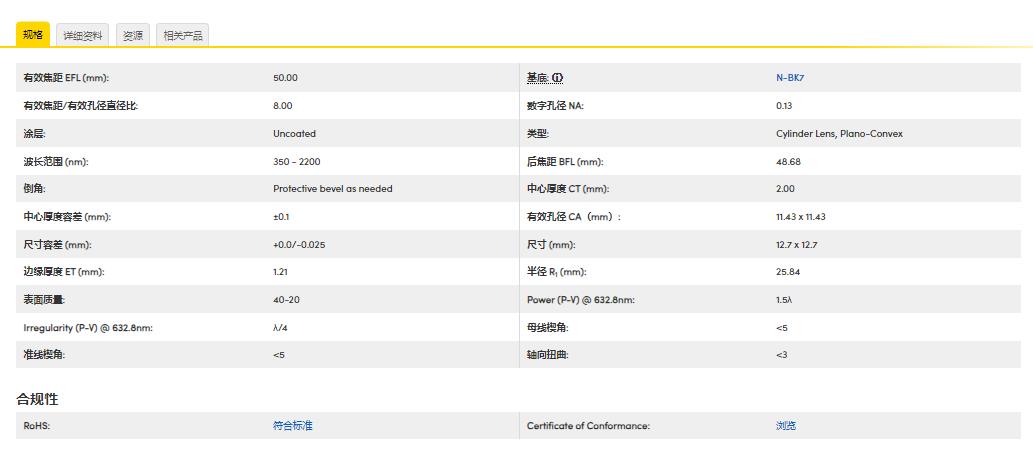Image resolution: width=1033 pixels, height=468 pixels.
Task: Click the 后焦距 BFL (mm) label
Action: coord(565,161)
